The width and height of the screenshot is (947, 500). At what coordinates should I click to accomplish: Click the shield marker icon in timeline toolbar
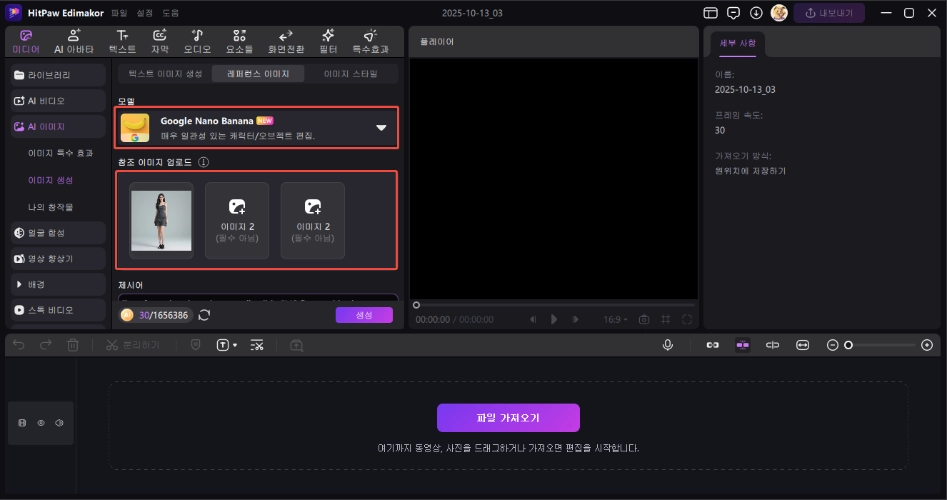pos(195,345)
